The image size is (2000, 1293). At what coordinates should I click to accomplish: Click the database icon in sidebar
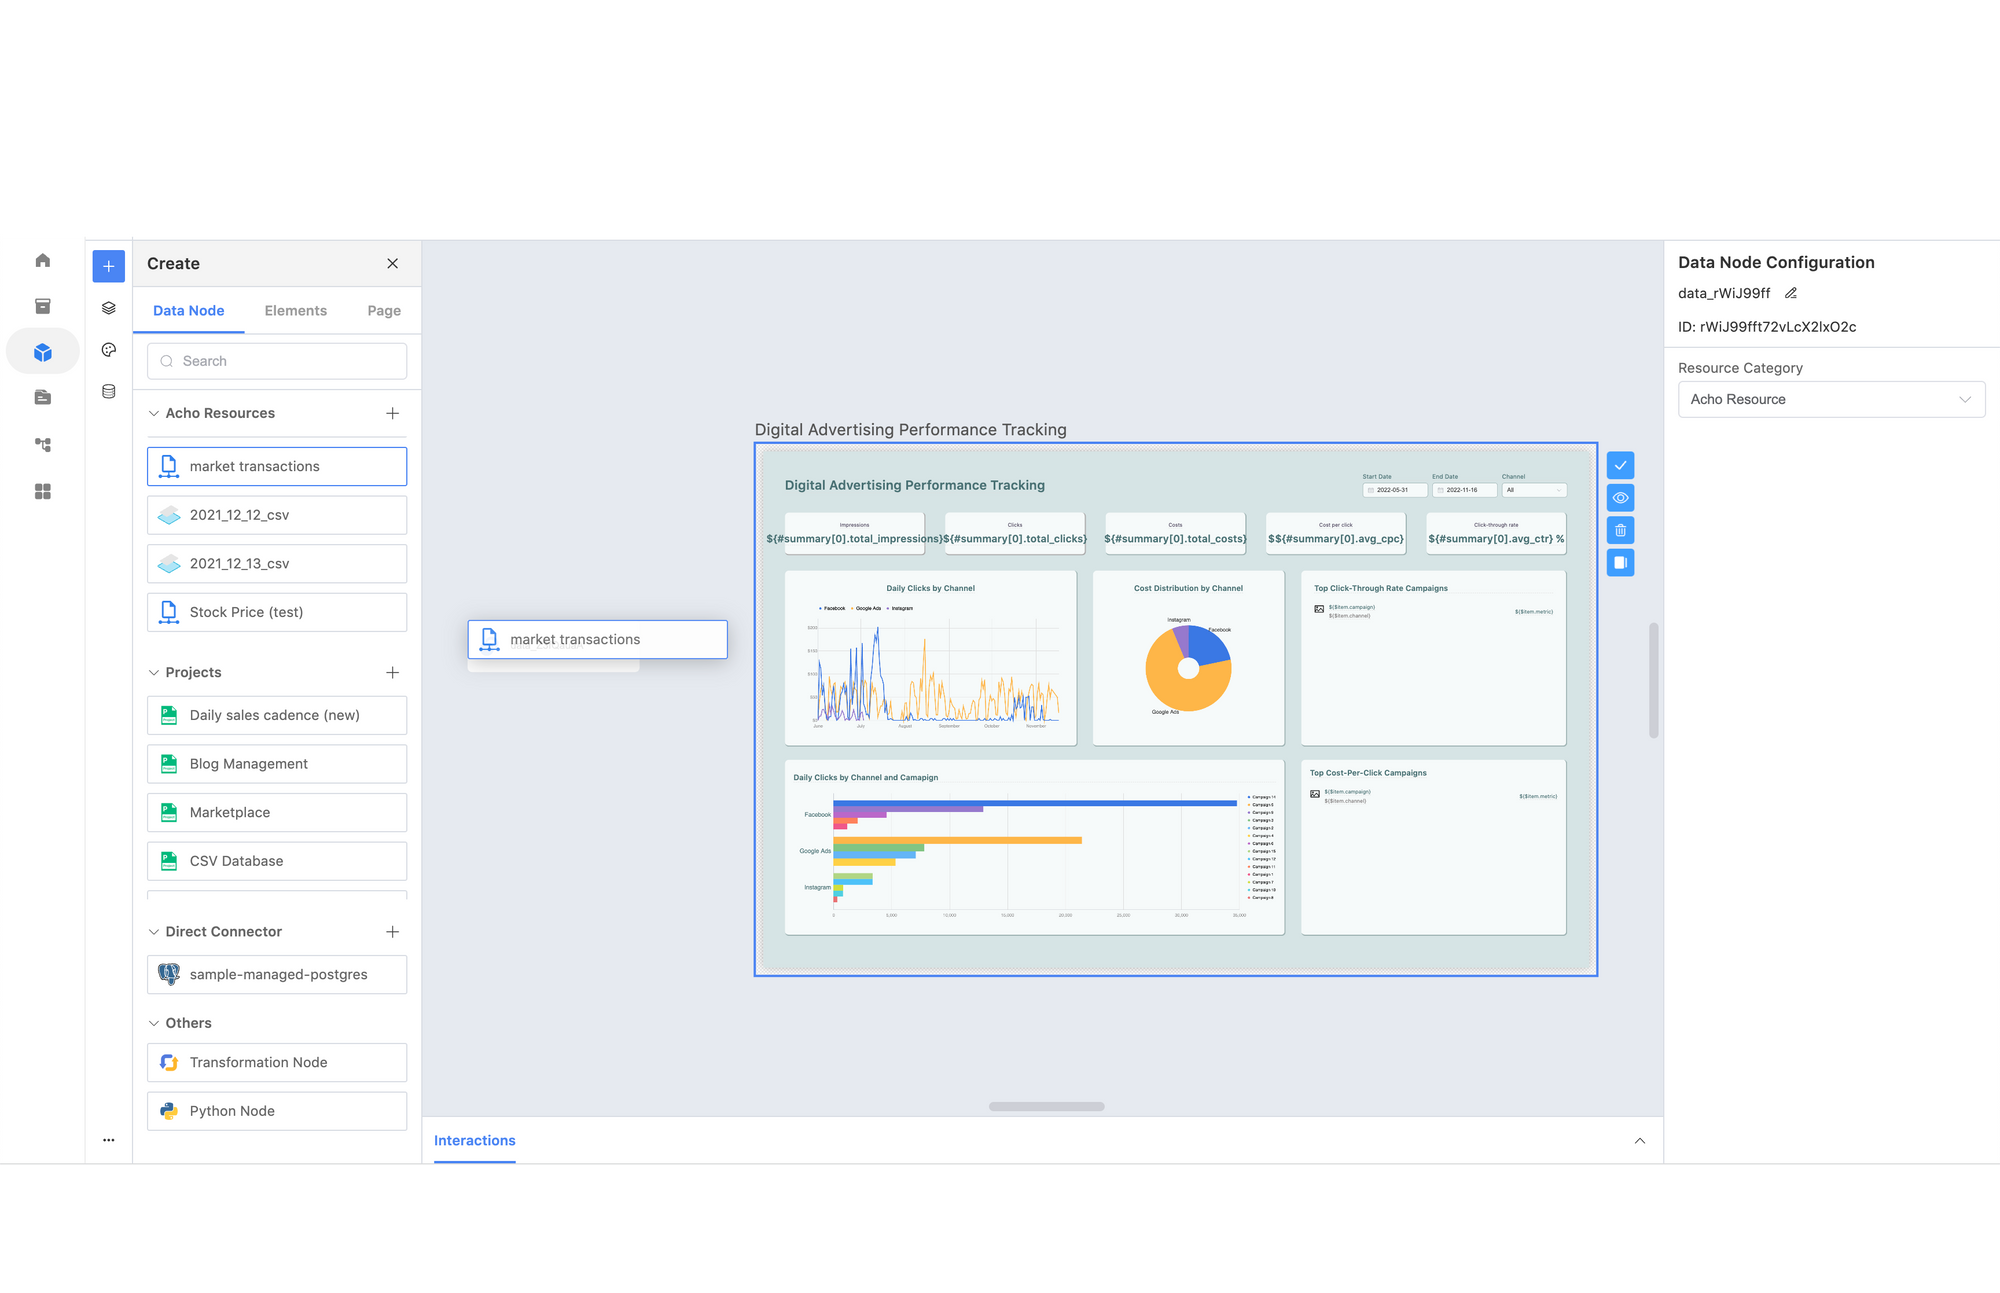[109, 392]
